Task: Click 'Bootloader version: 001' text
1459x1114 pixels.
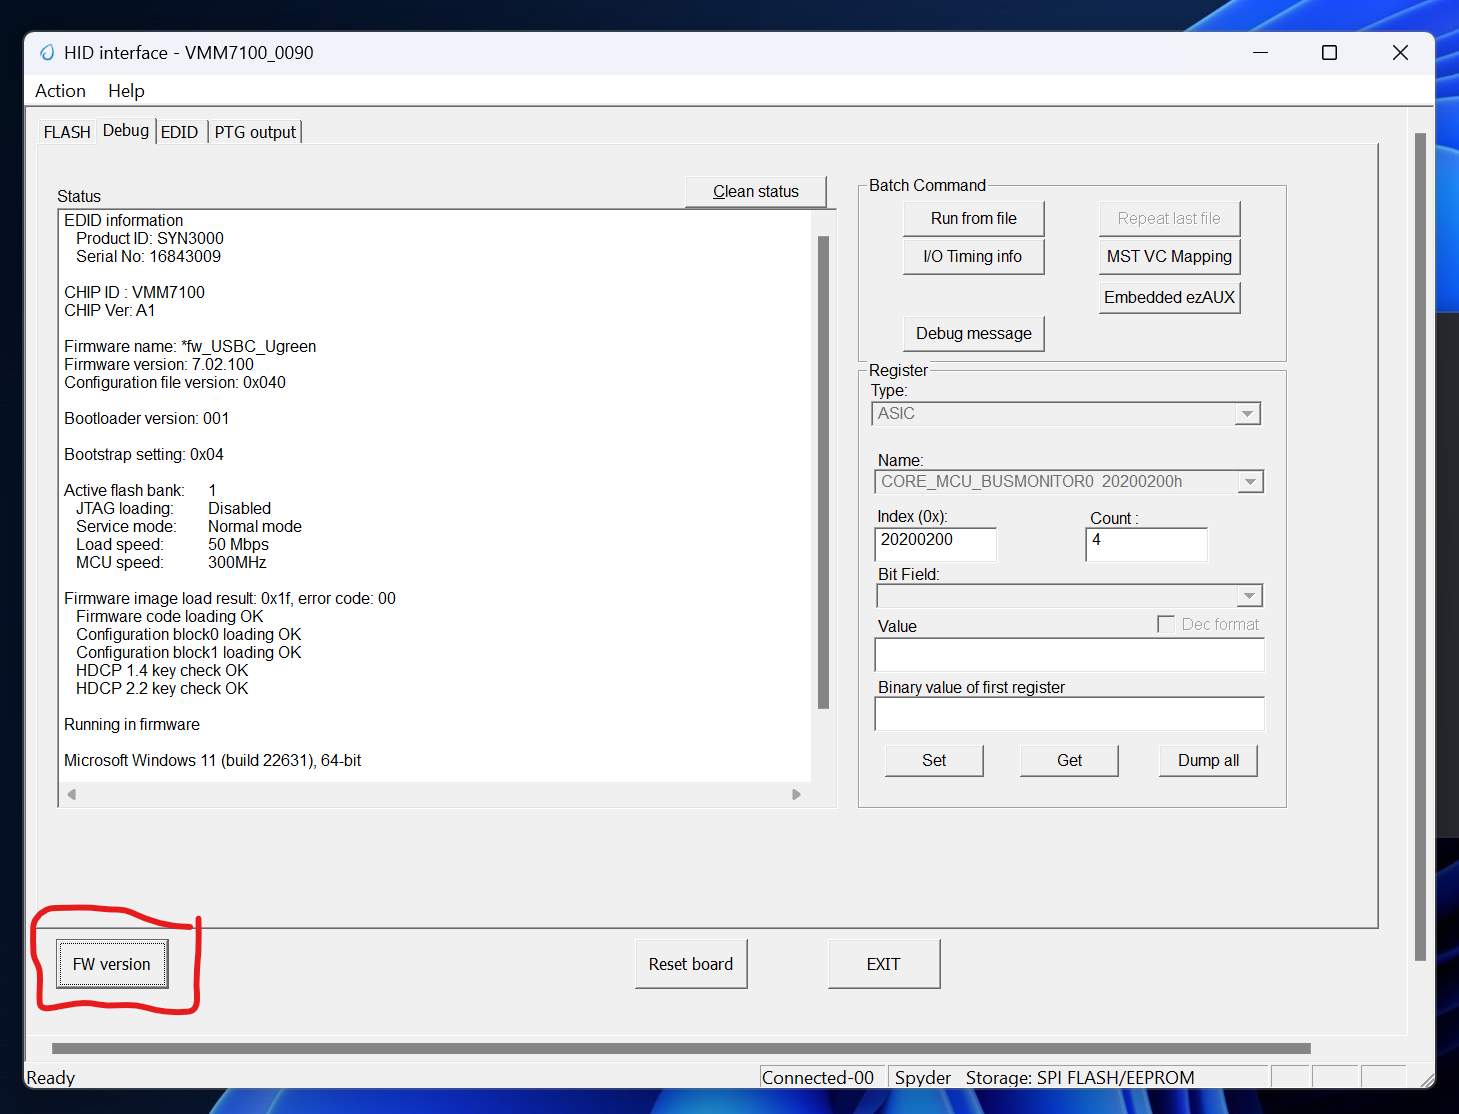Action: coord(147,418)
